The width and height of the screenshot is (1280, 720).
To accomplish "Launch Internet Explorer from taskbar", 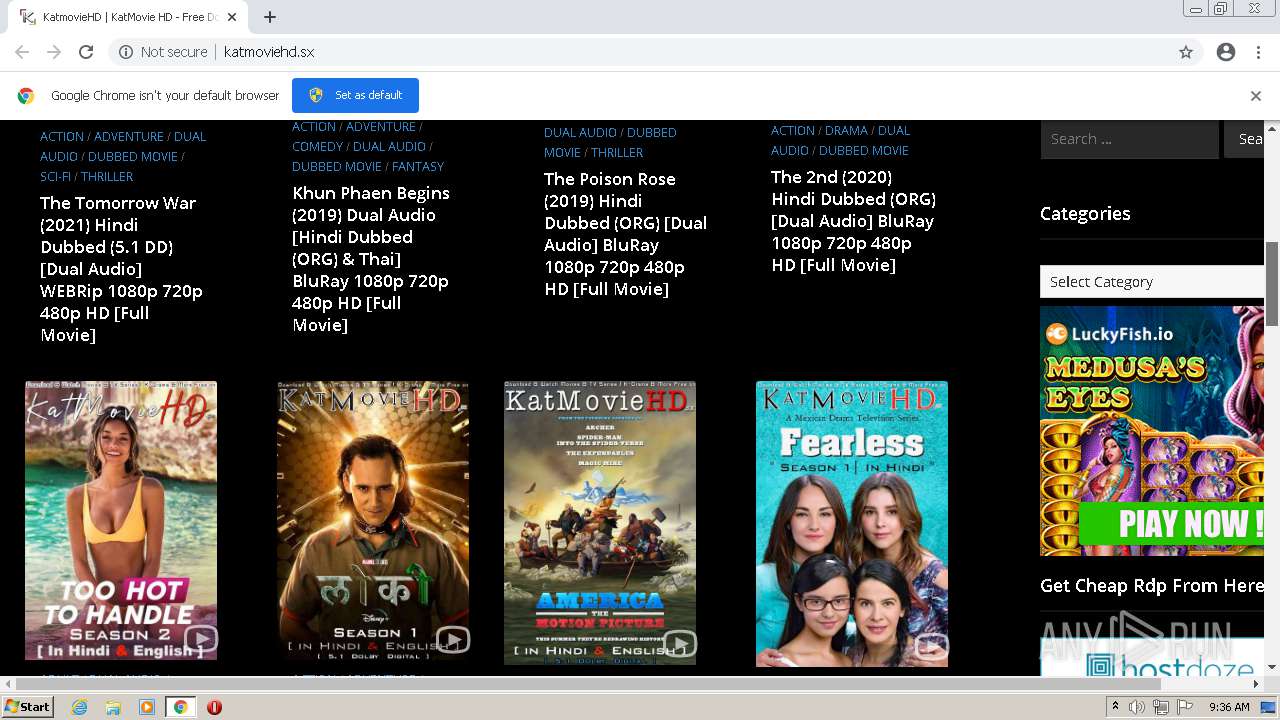I will pos(79,707).
